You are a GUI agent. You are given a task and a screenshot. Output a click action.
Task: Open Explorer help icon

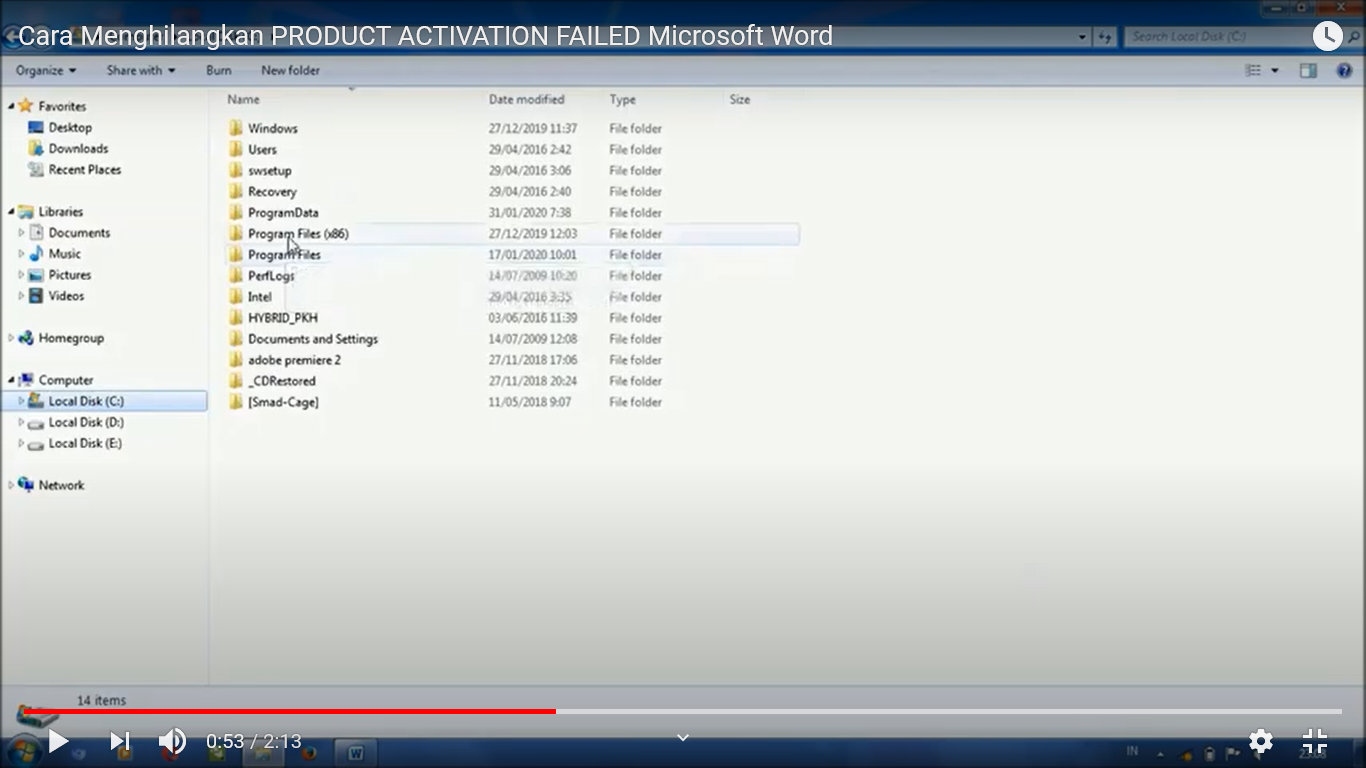1344,71
